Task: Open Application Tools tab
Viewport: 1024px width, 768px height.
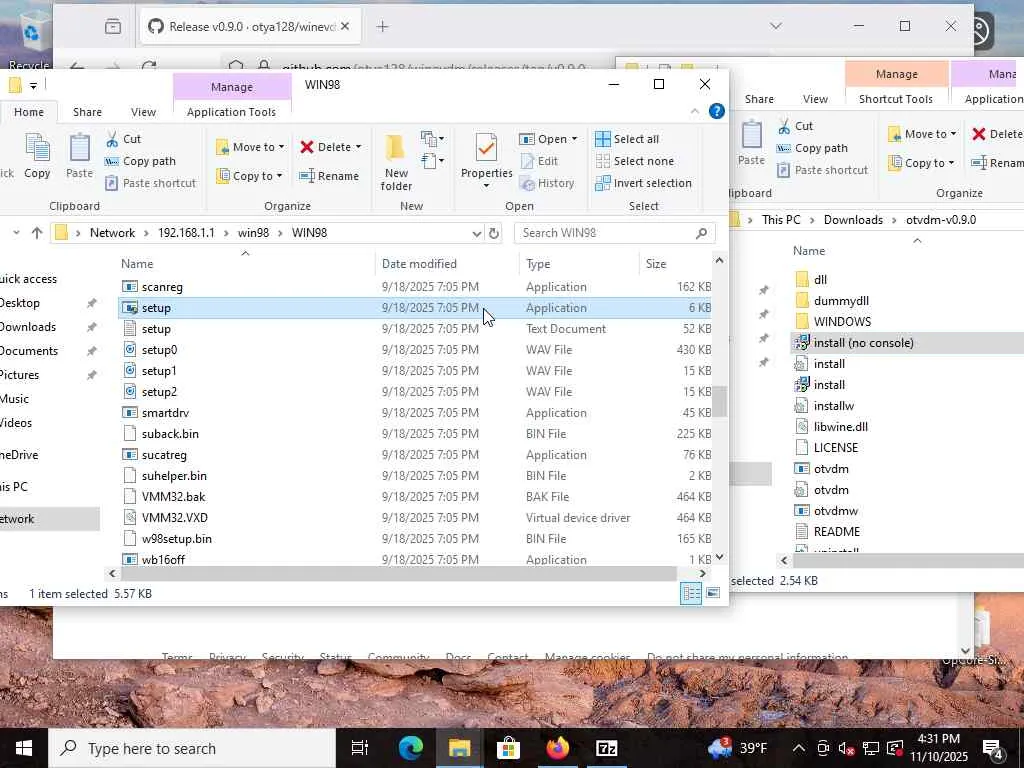Action: tap(231, 112)
